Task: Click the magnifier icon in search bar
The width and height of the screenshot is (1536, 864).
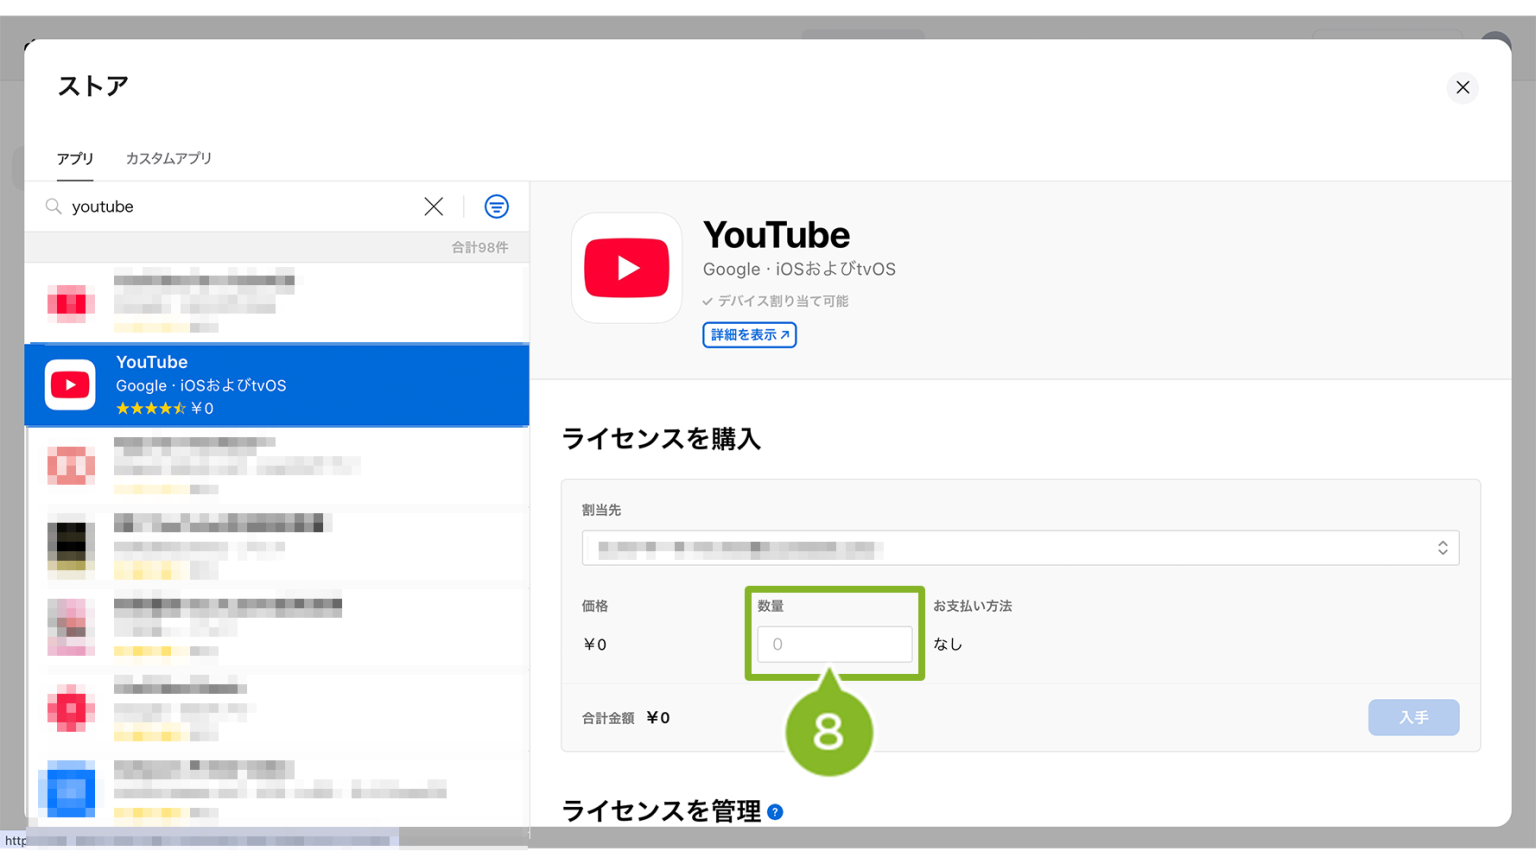Action: pyautogui.click(x=54, y=207)
